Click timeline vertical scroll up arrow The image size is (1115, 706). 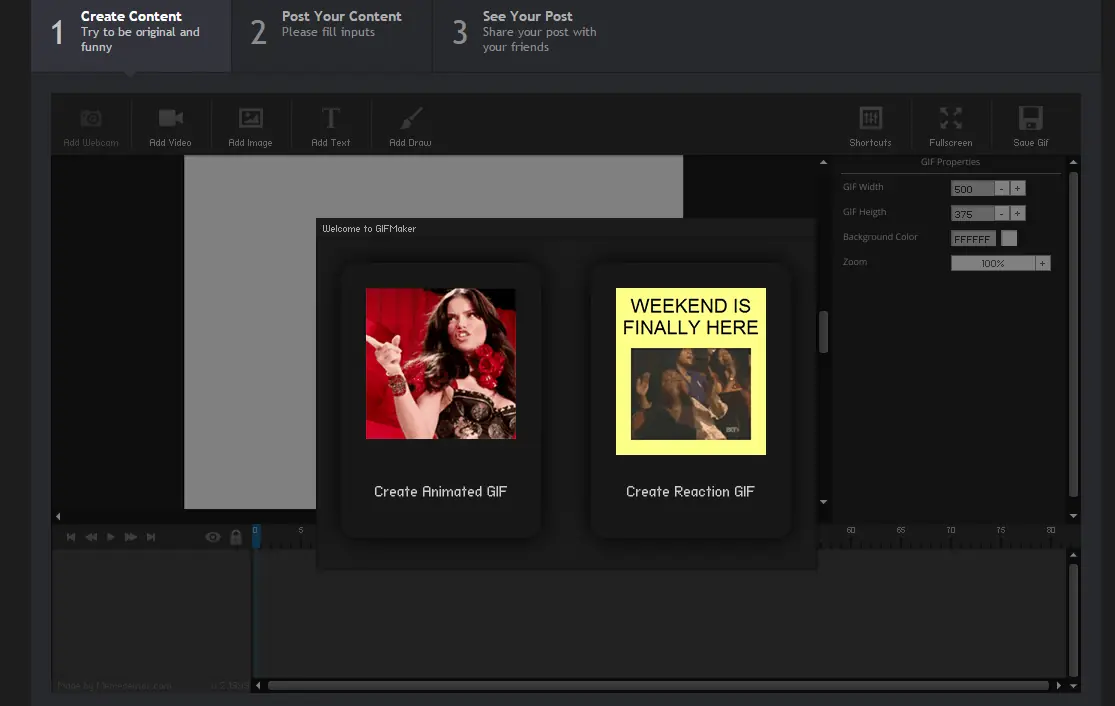1073,555
